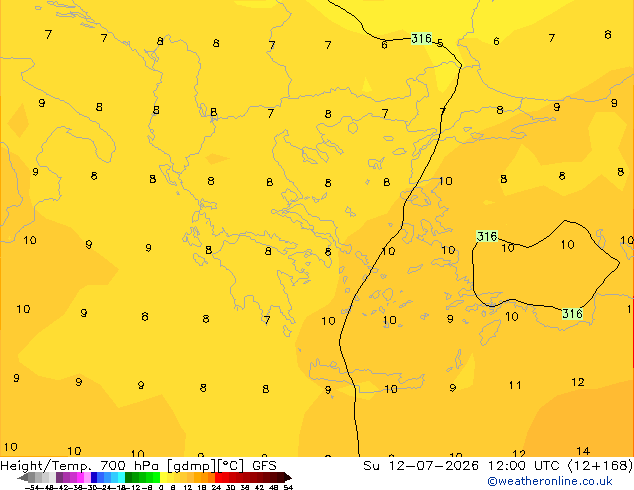Click the date 'Su 12-07-2026'
The height and width of the screenshot is (490, 634).
pyautogui.click(x=421, y=466)
